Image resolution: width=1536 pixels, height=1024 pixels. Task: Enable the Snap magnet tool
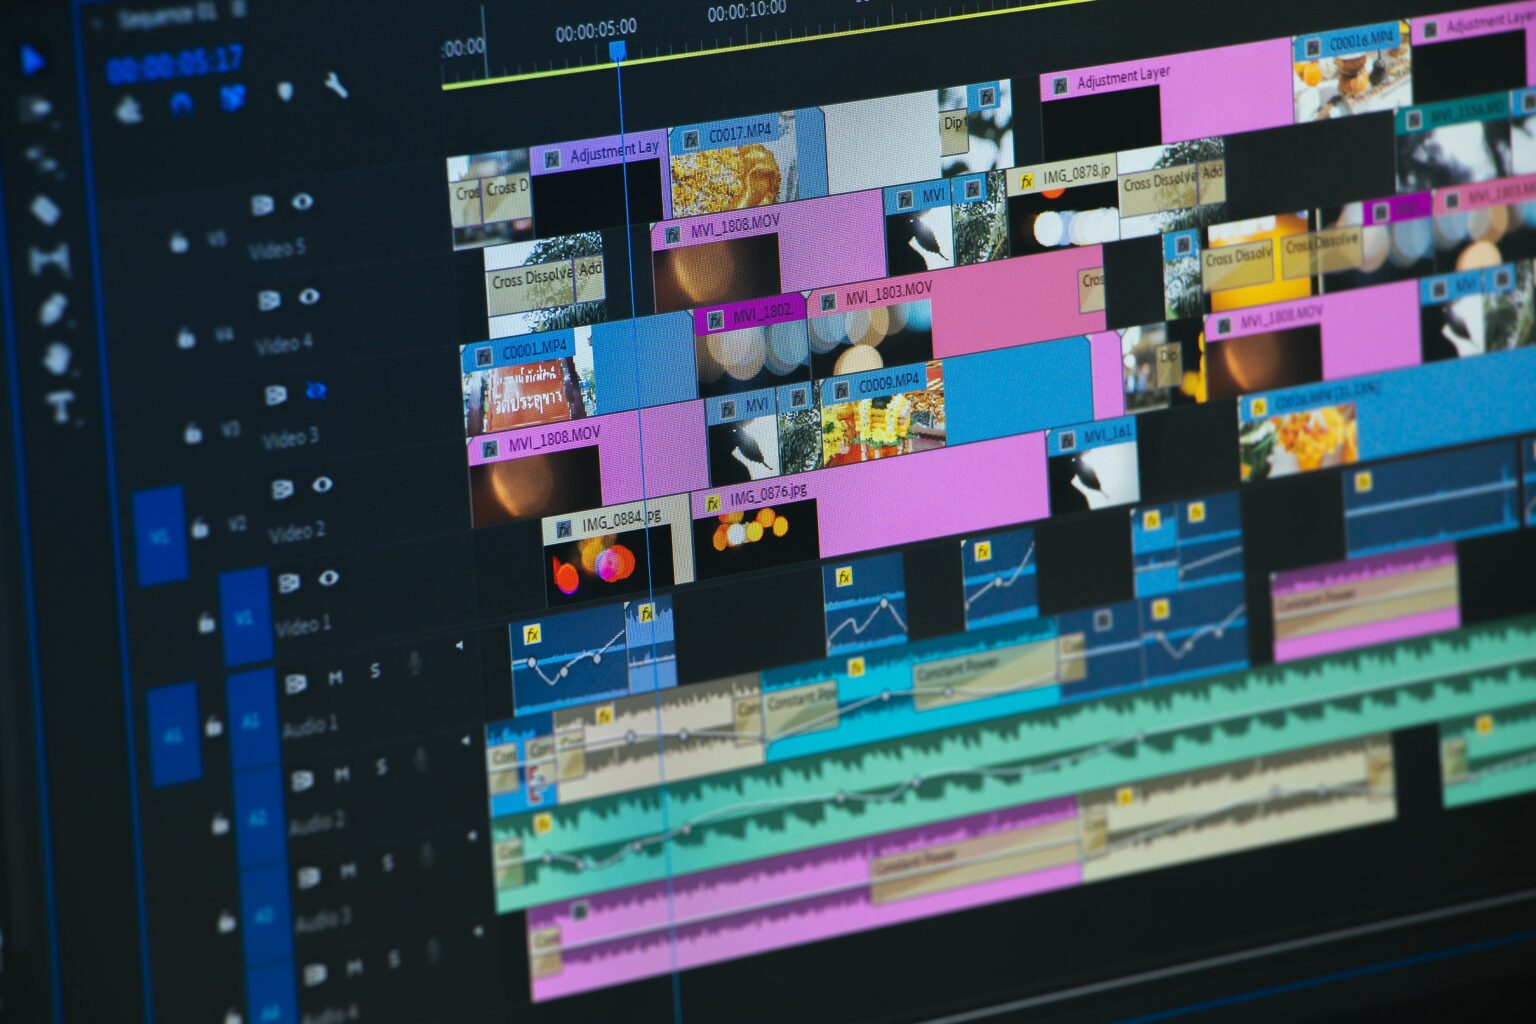pyautogui.click(x=181, y=100)
